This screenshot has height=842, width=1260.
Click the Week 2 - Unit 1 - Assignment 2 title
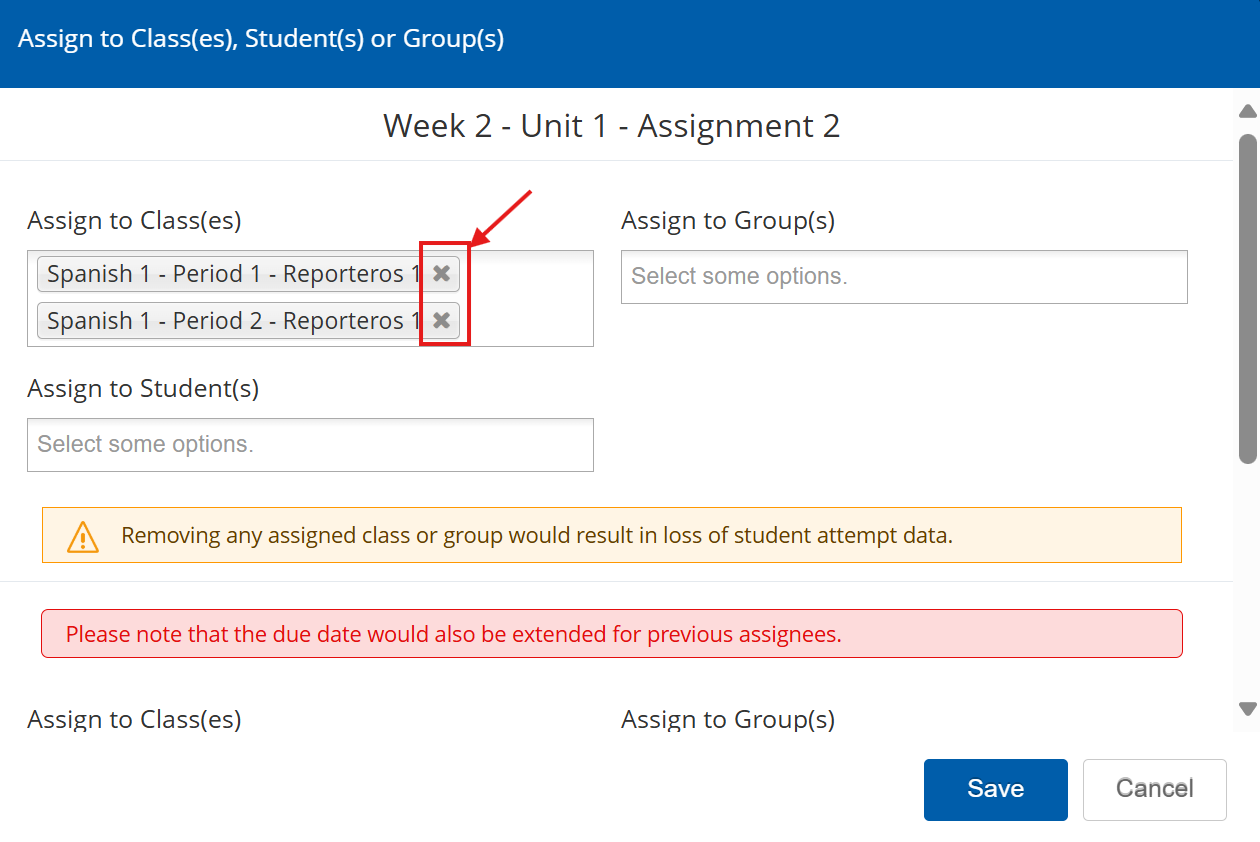611,126
